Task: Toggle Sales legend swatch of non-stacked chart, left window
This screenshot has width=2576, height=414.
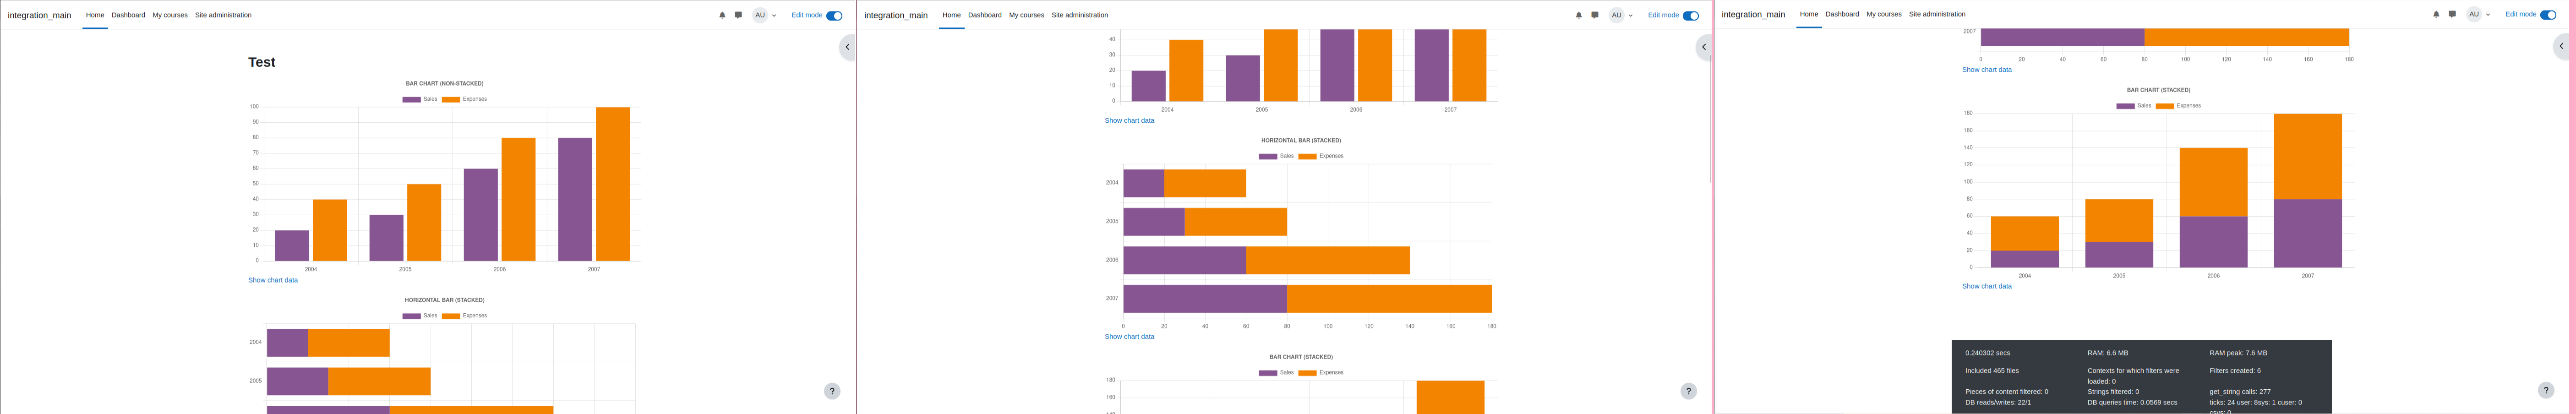Action: tap(412, 100)
